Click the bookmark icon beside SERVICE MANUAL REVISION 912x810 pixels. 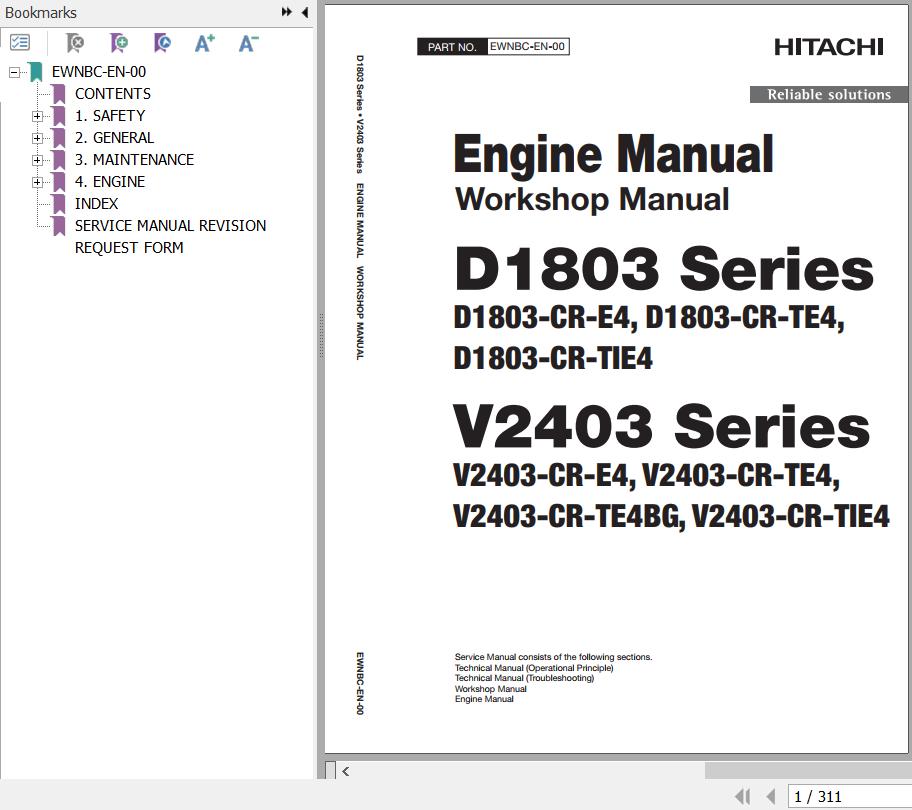pos(59,226)
